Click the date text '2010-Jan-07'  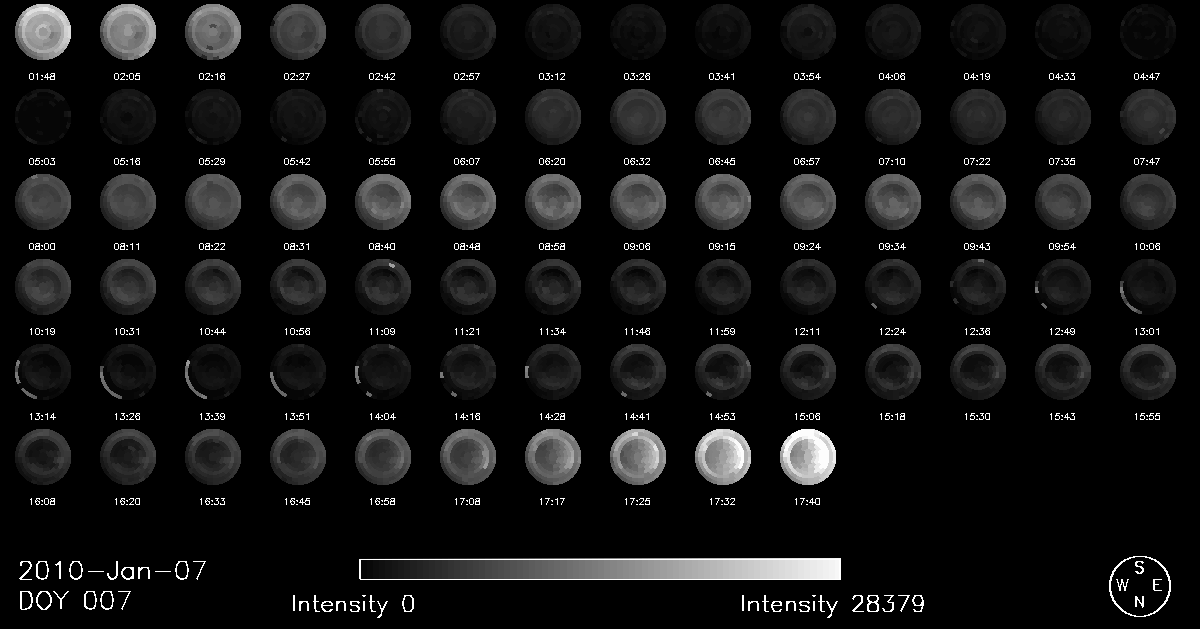(x=112, y=571)
